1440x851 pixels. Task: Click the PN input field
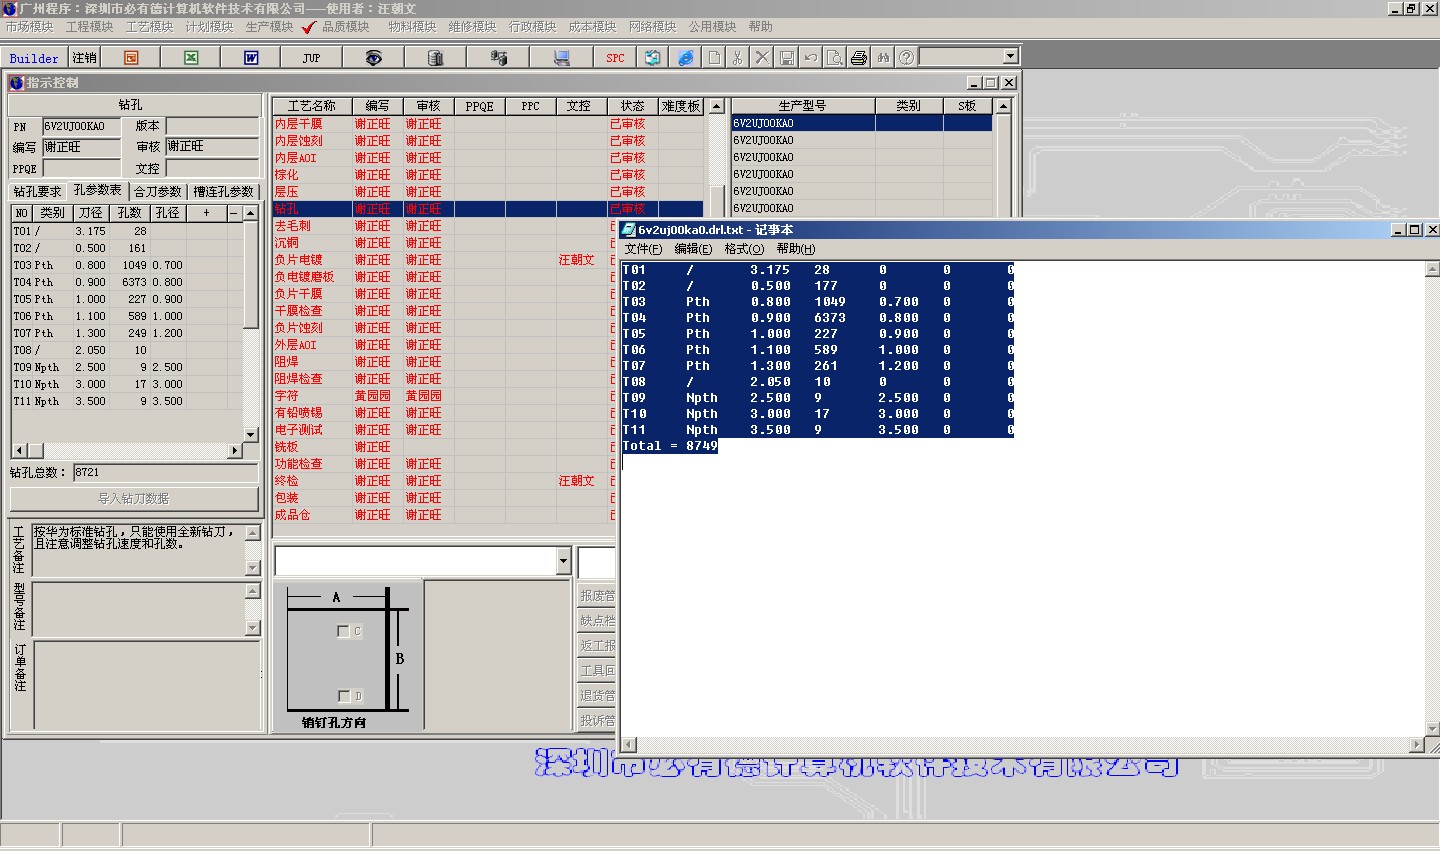(81, 126)
